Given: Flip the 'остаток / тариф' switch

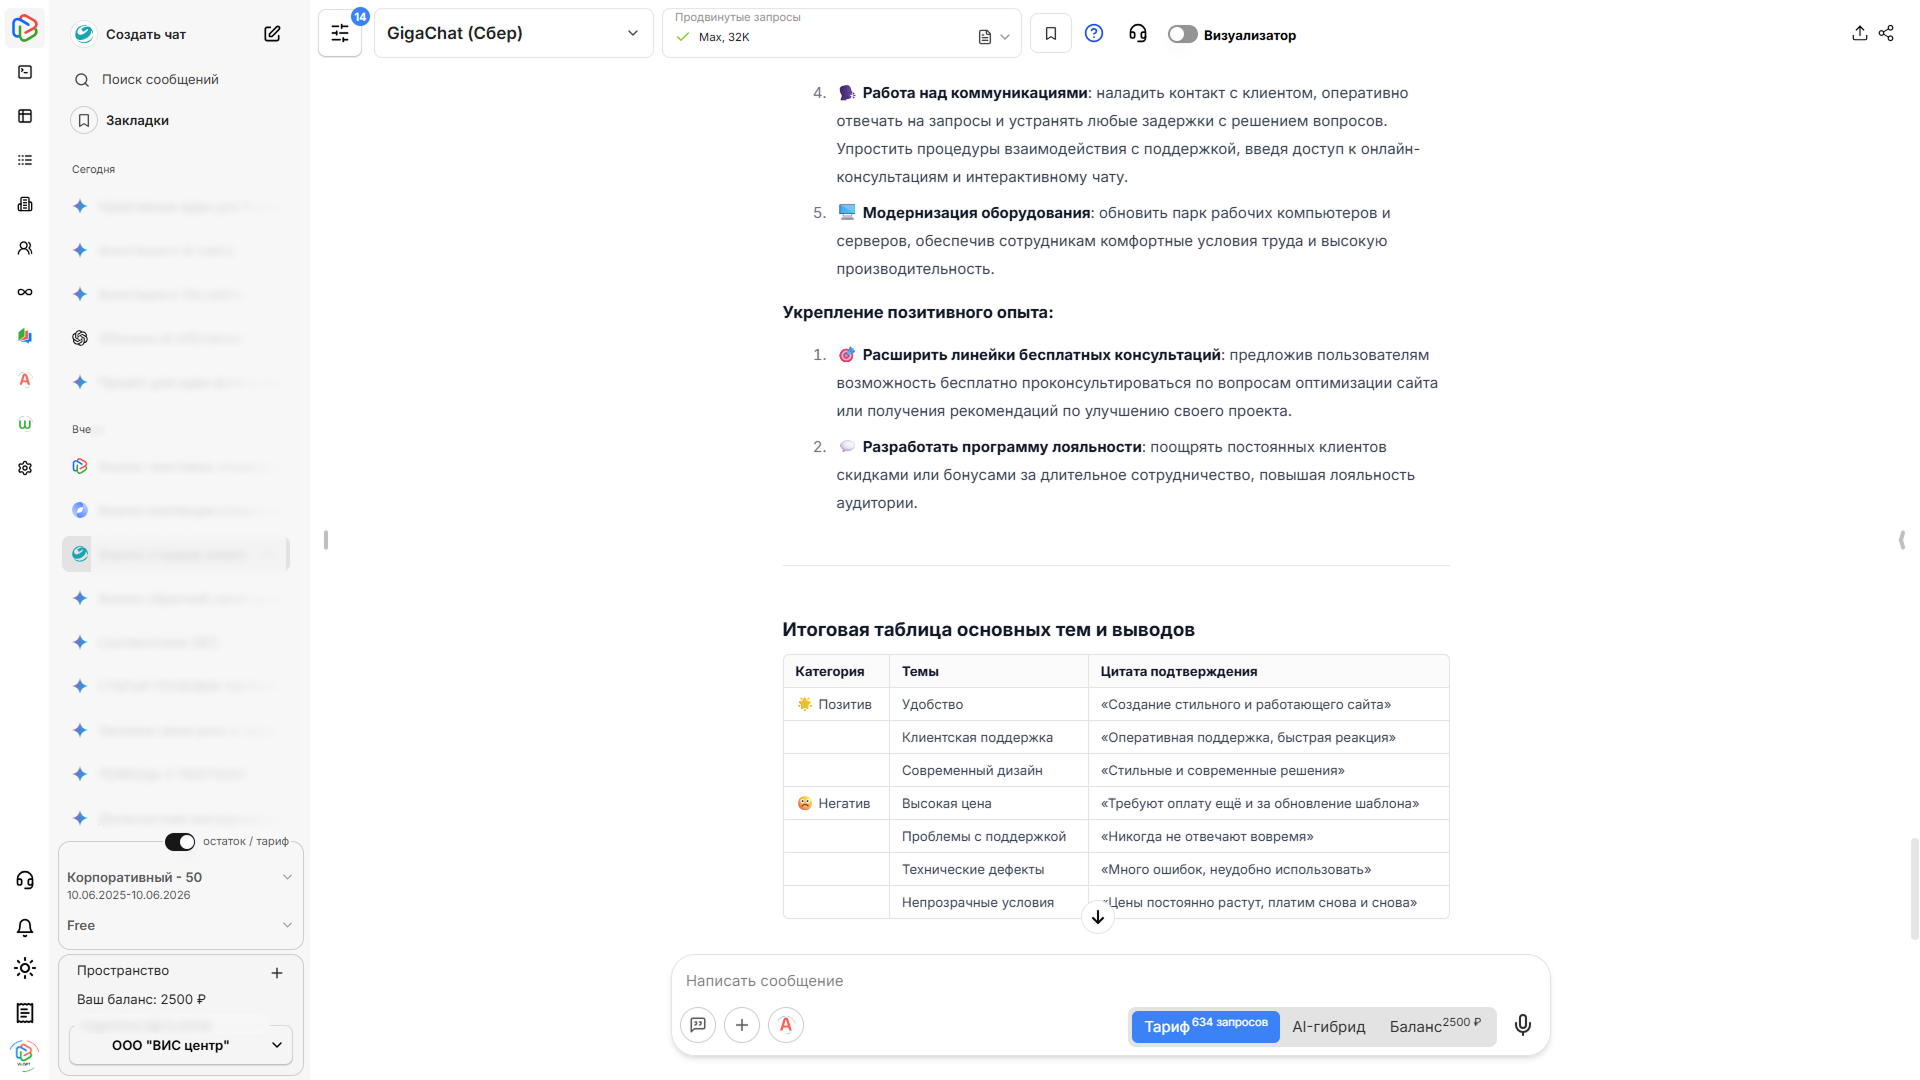Looking at the screenshot, I should coord(179,841).
